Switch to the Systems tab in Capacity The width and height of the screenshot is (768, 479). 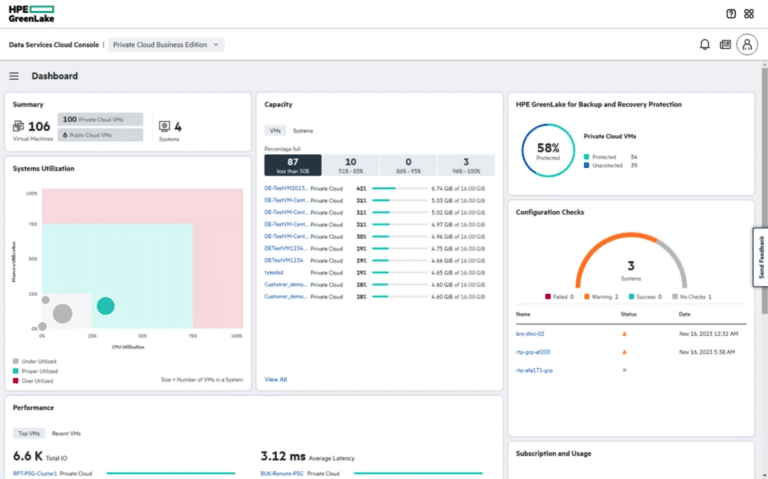point(303,131)
